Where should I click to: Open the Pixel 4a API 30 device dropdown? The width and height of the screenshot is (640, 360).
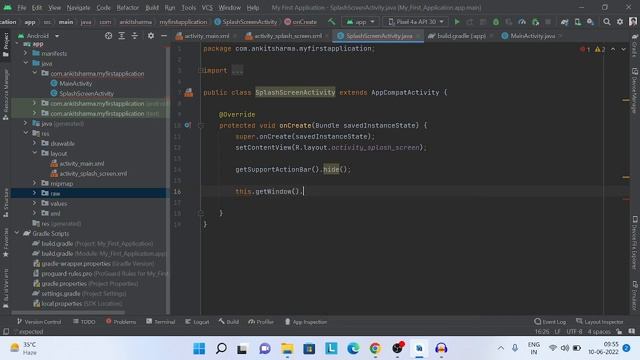[x=416, y=22]
